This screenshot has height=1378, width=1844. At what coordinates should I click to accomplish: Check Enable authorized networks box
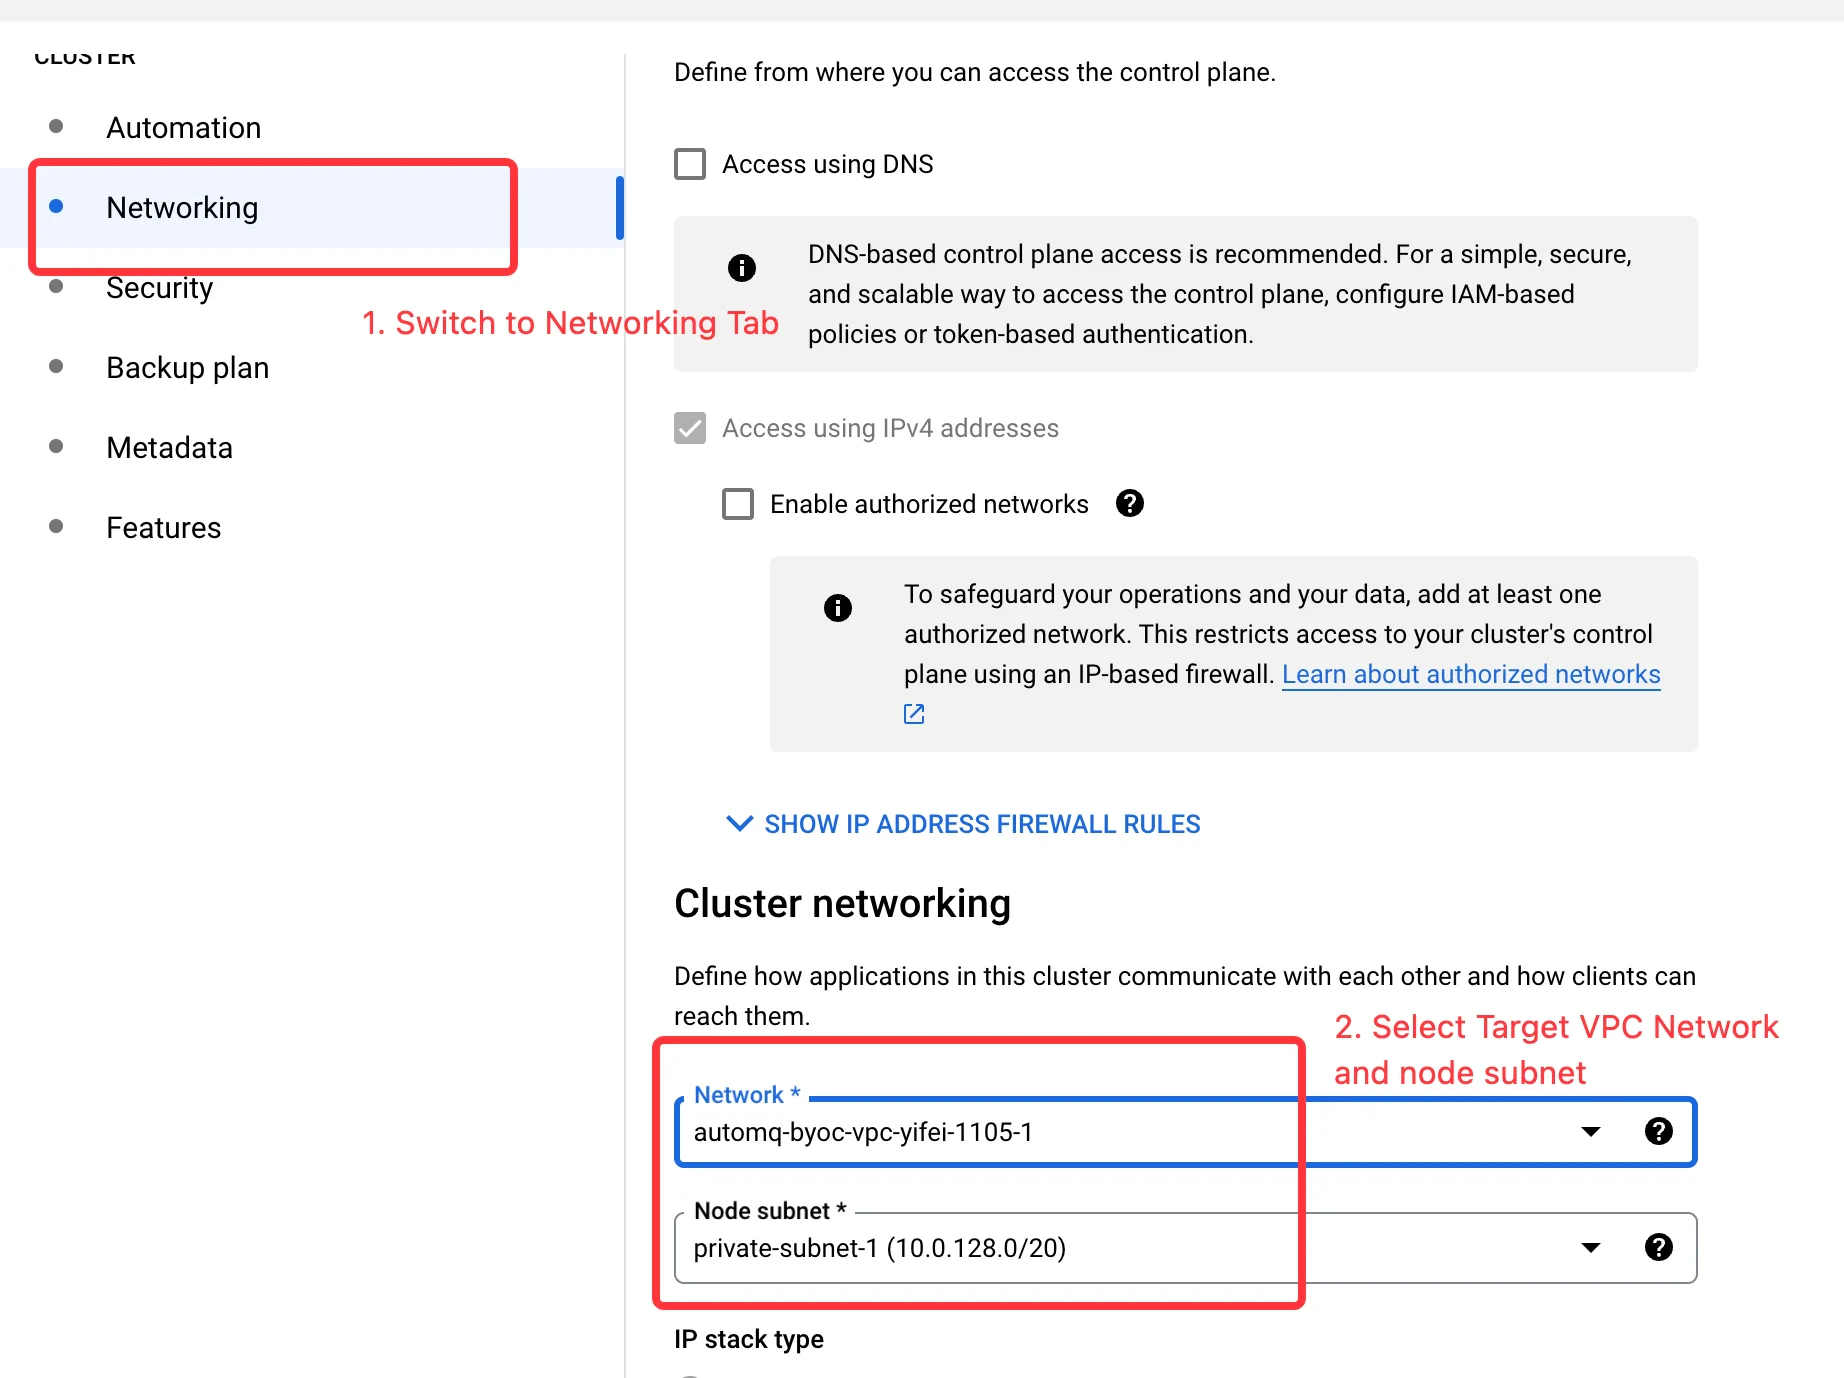[738, 504]
